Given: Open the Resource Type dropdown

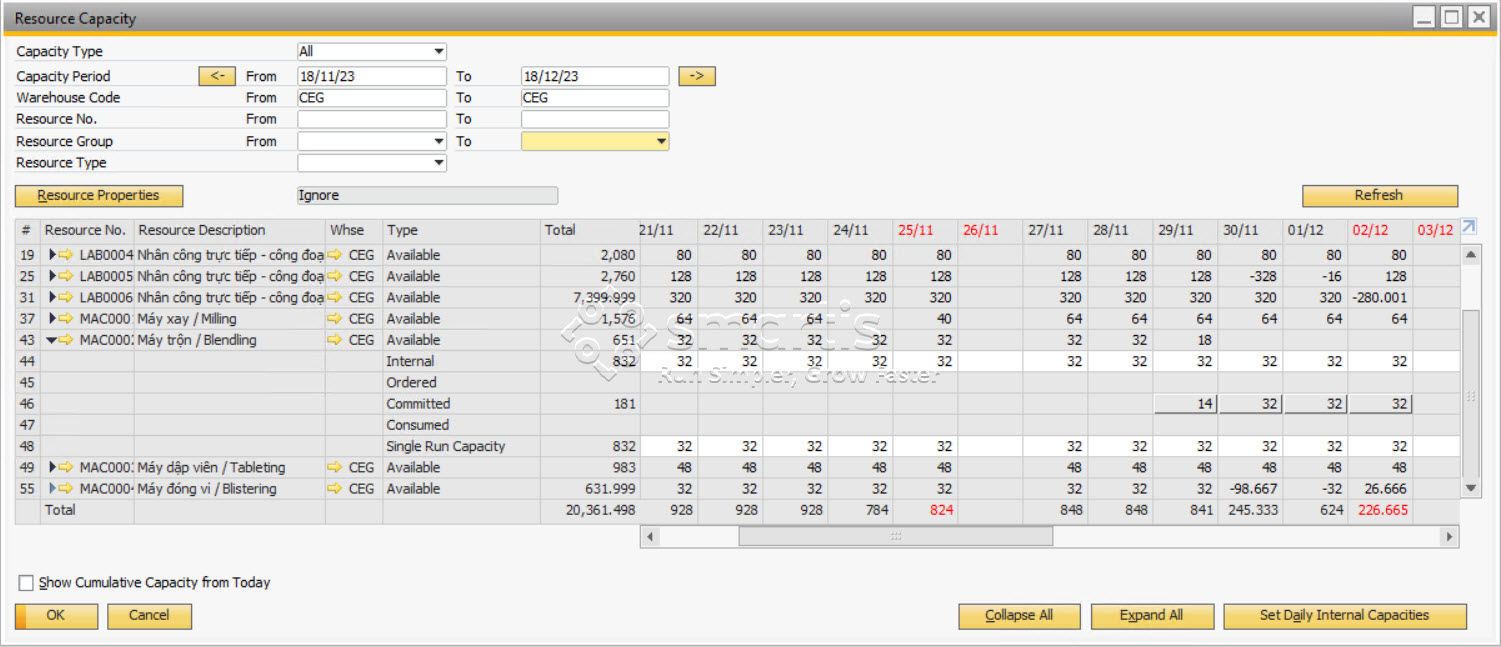Looking at the screenshot, I should point(438,163).
